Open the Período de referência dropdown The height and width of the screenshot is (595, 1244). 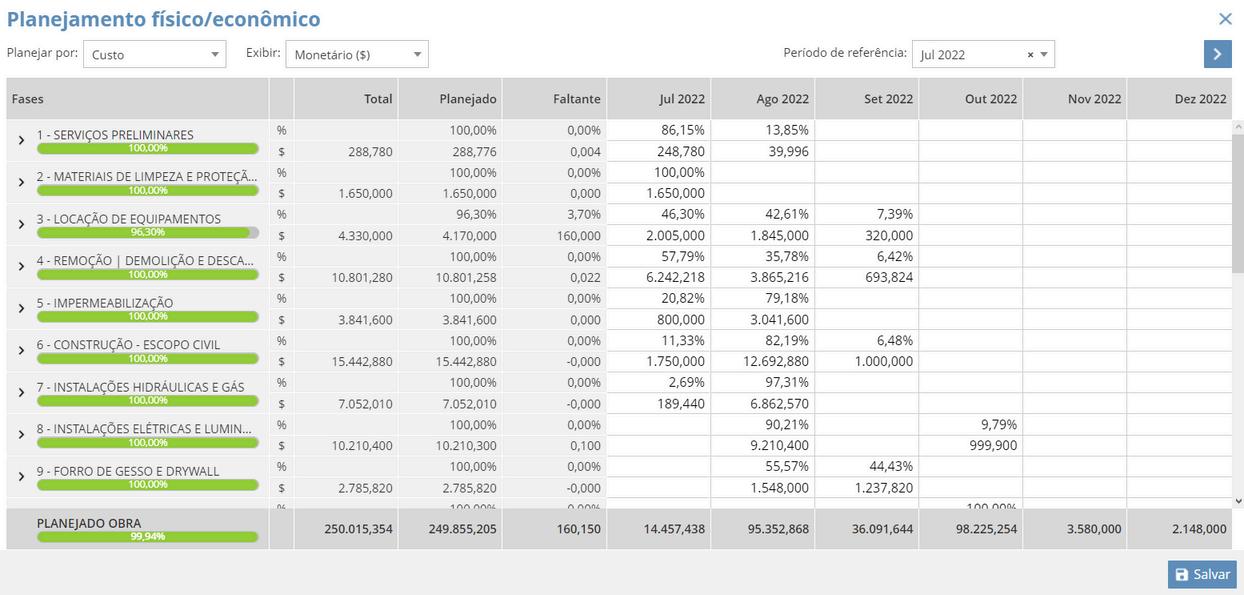click(1045, 55)
